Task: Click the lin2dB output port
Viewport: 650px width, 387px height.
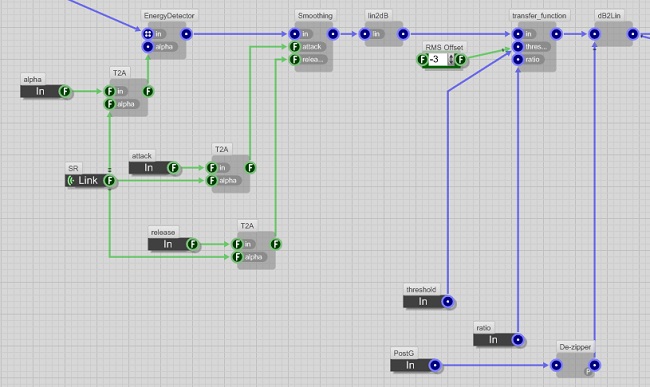Action: tap(403, 34)
